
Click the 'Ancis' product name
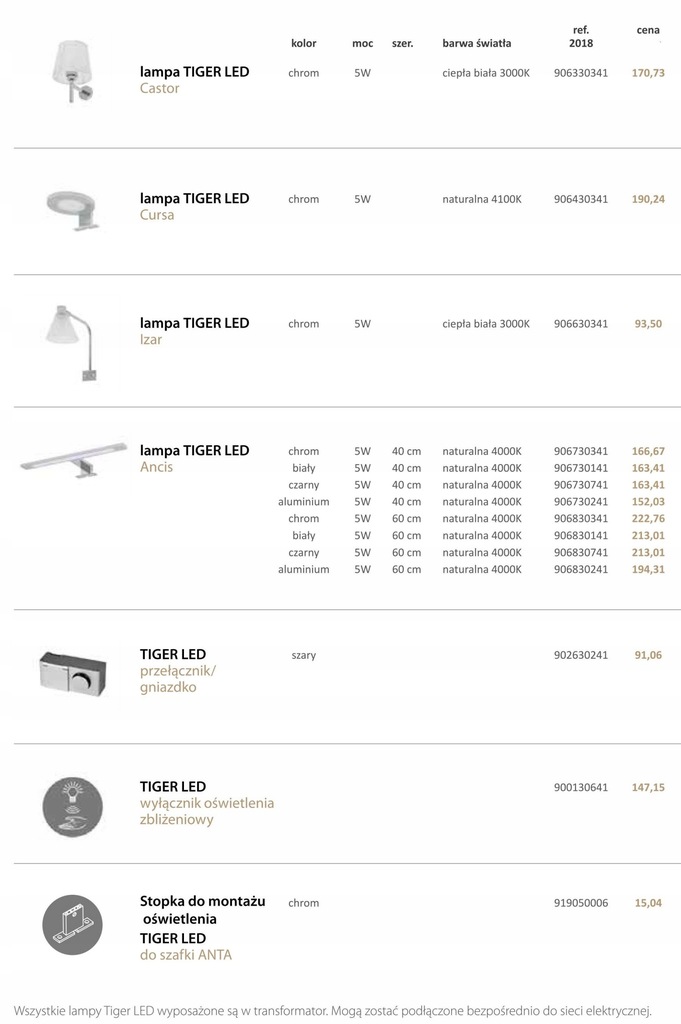[x=156, y=467]
